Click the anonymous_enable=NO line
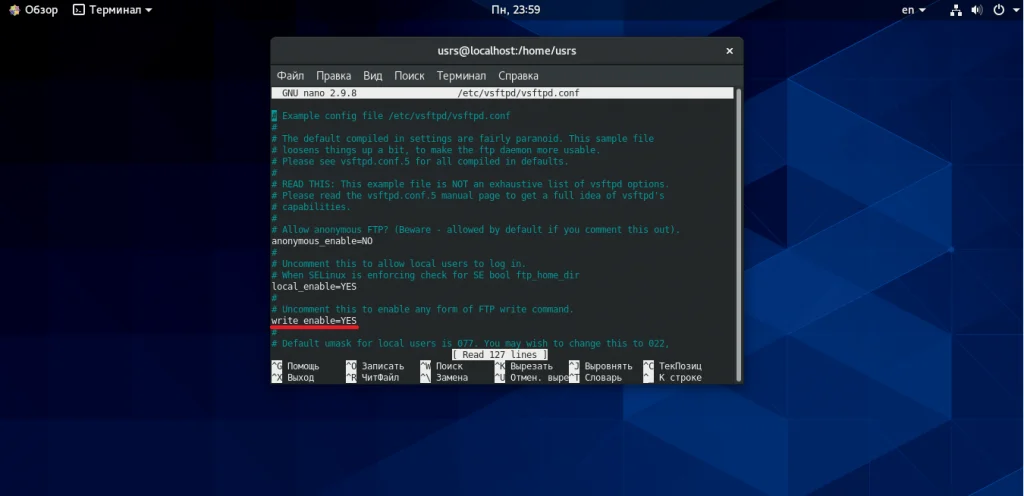The width and height of the screenshot is (1024, 496). coord(322,241)
